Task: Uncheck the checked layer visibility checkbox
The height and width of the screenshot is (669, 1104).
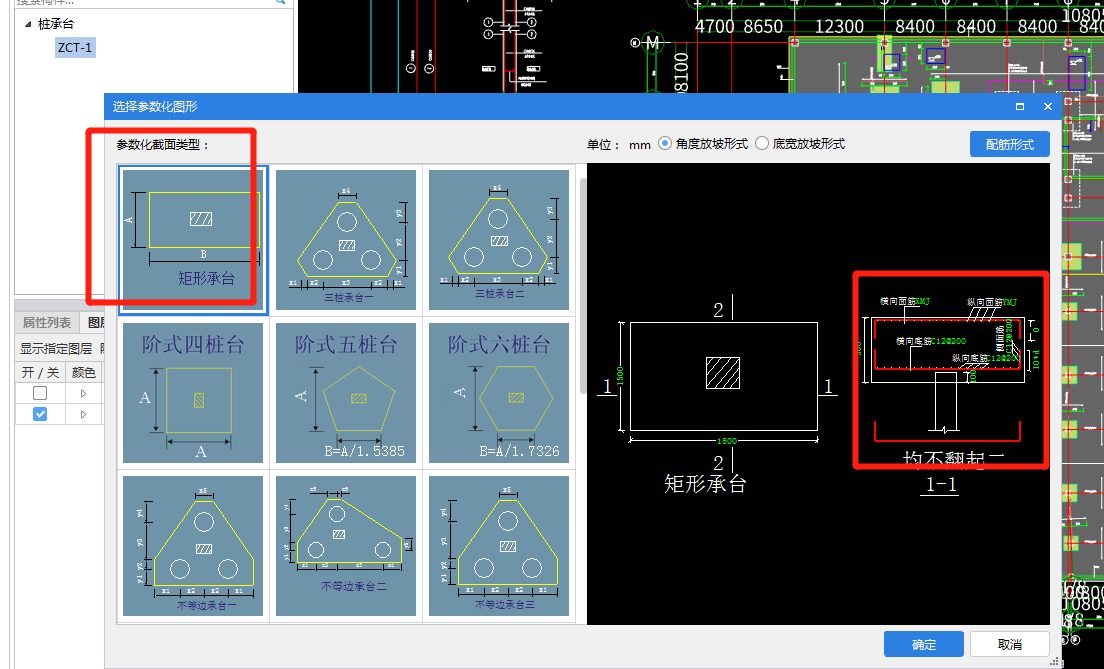Action: click(40, 414)
